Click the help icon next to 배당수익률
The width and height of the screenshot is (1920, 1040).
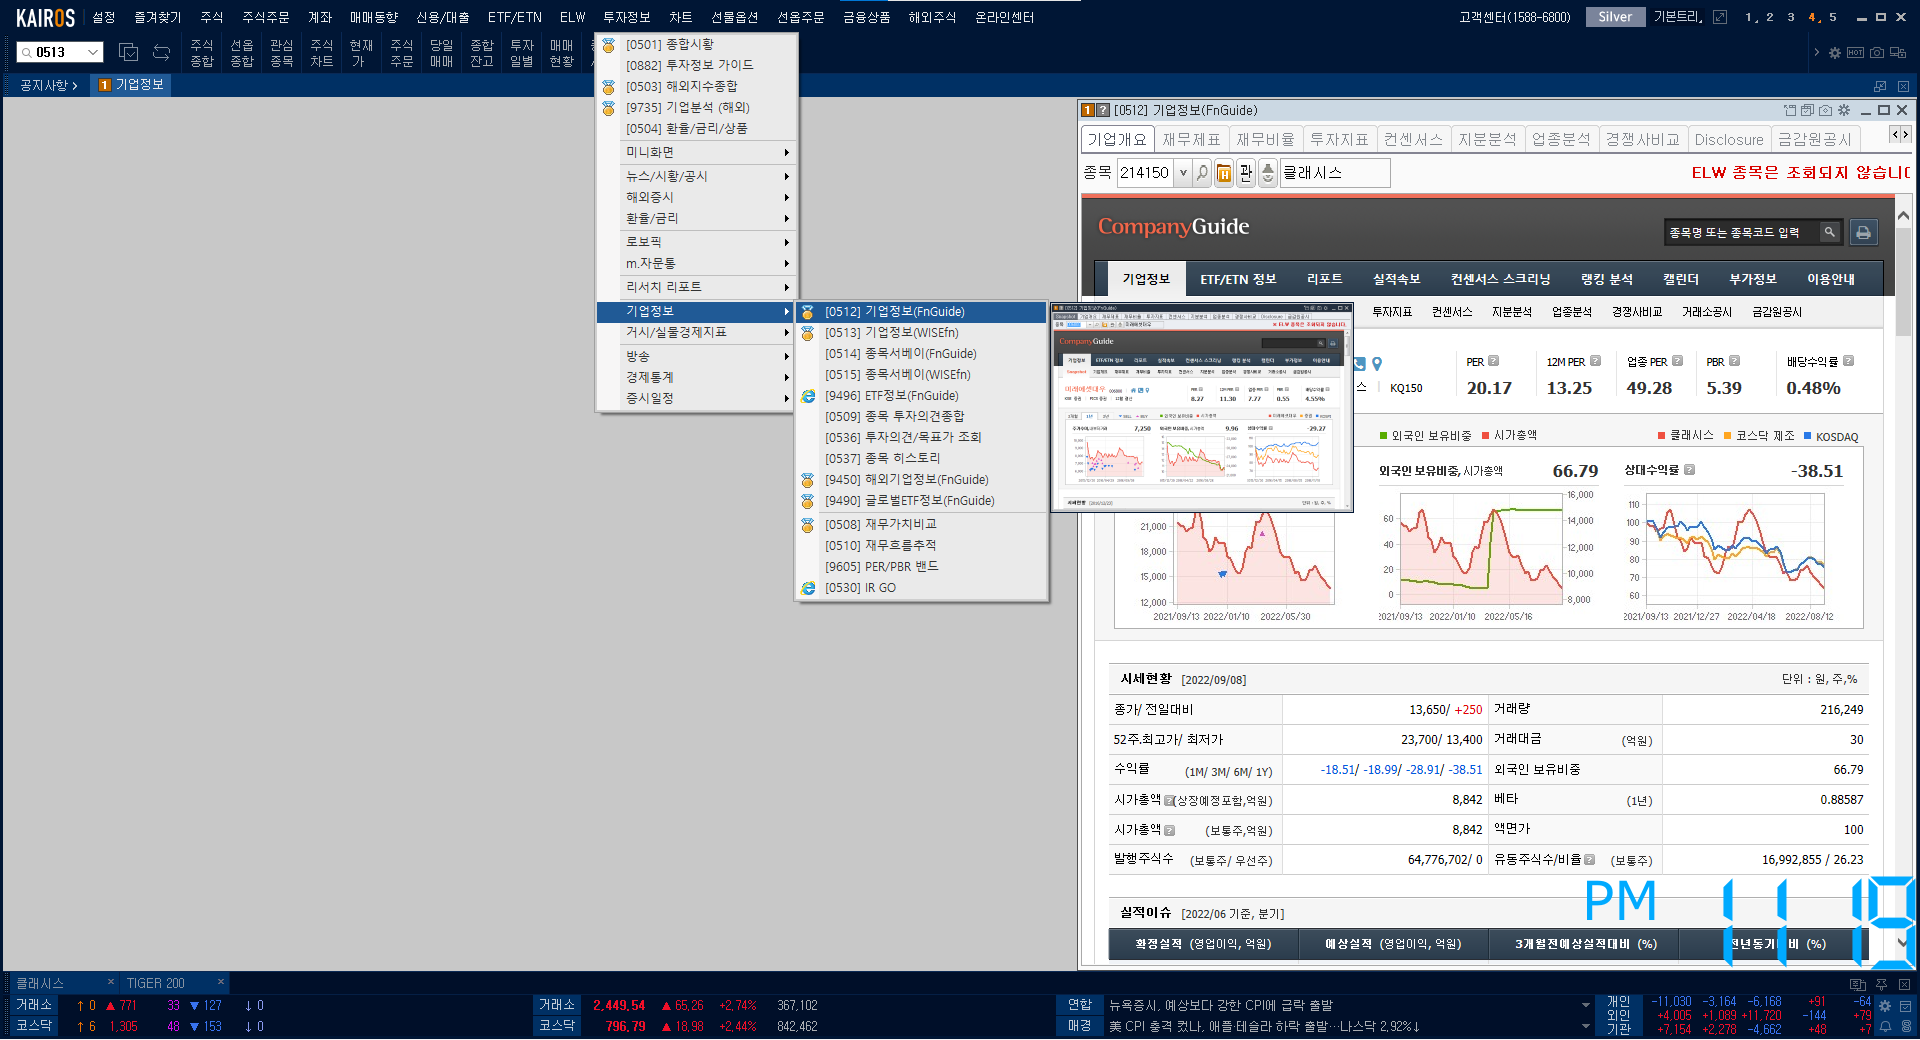1848,361
